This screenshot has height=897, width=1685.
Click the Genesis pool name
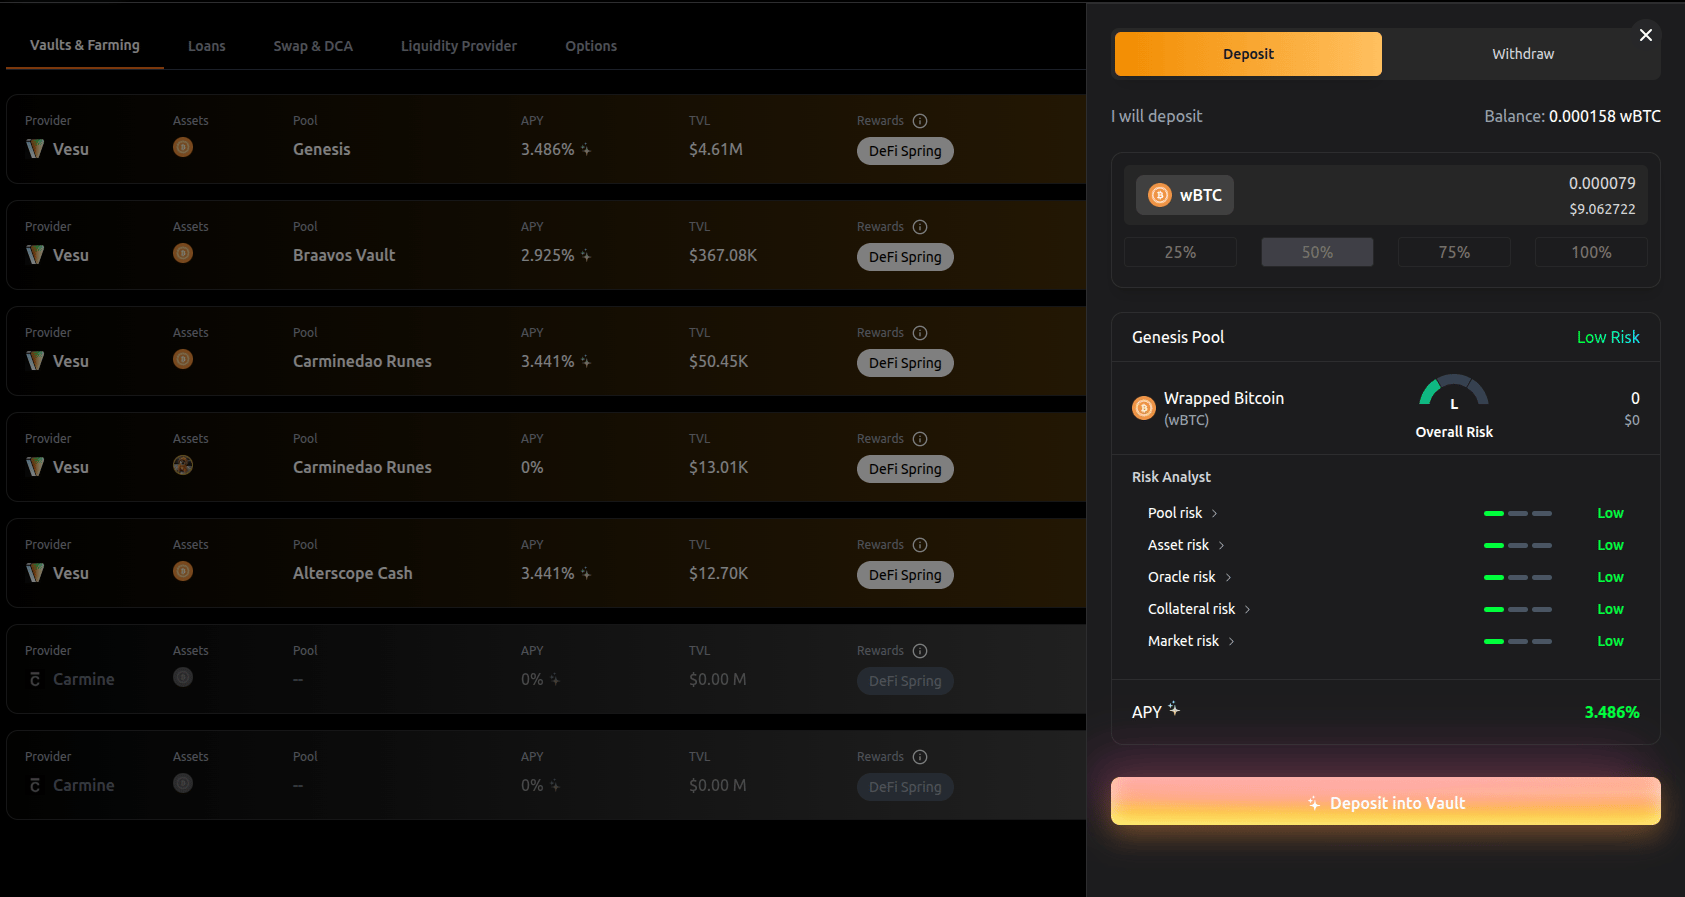pyautogui.click(x=322, y=149)
